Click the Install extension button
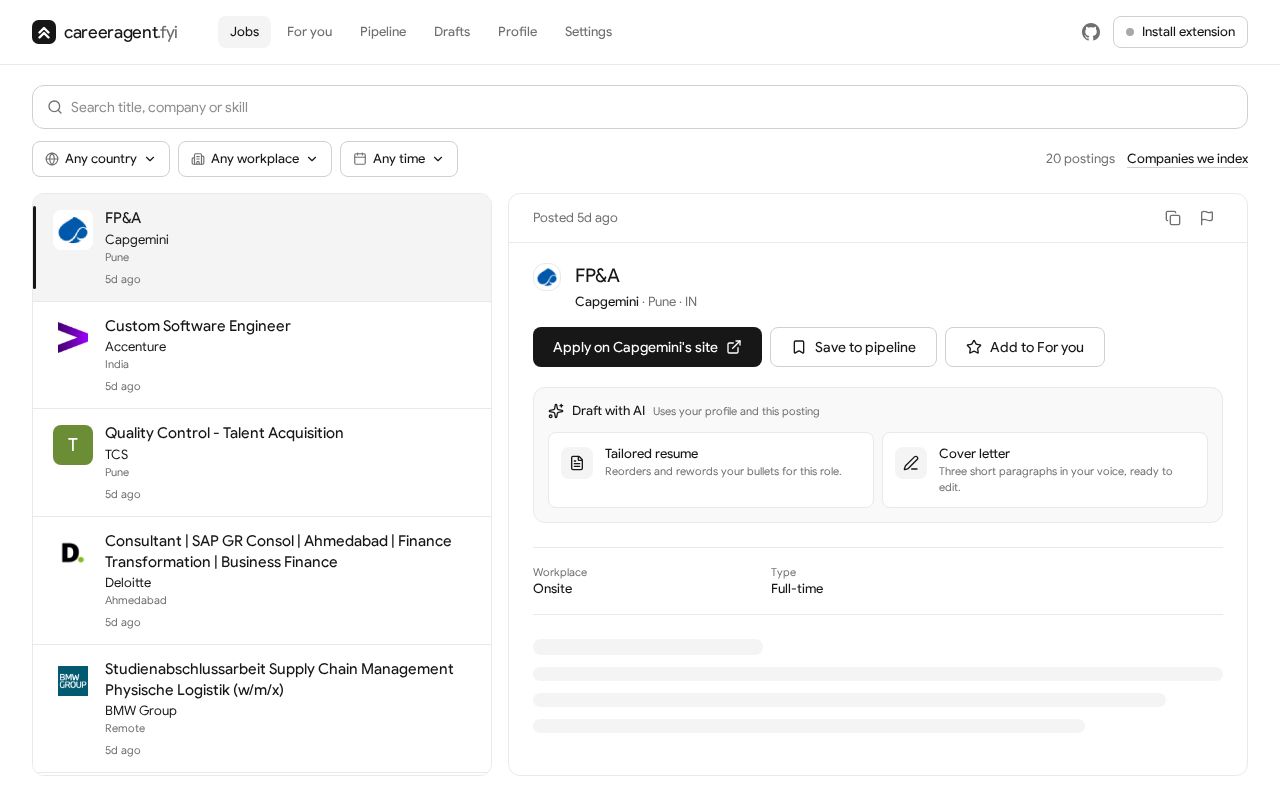Screen dimensions: 1280x800 [1180, 32]
